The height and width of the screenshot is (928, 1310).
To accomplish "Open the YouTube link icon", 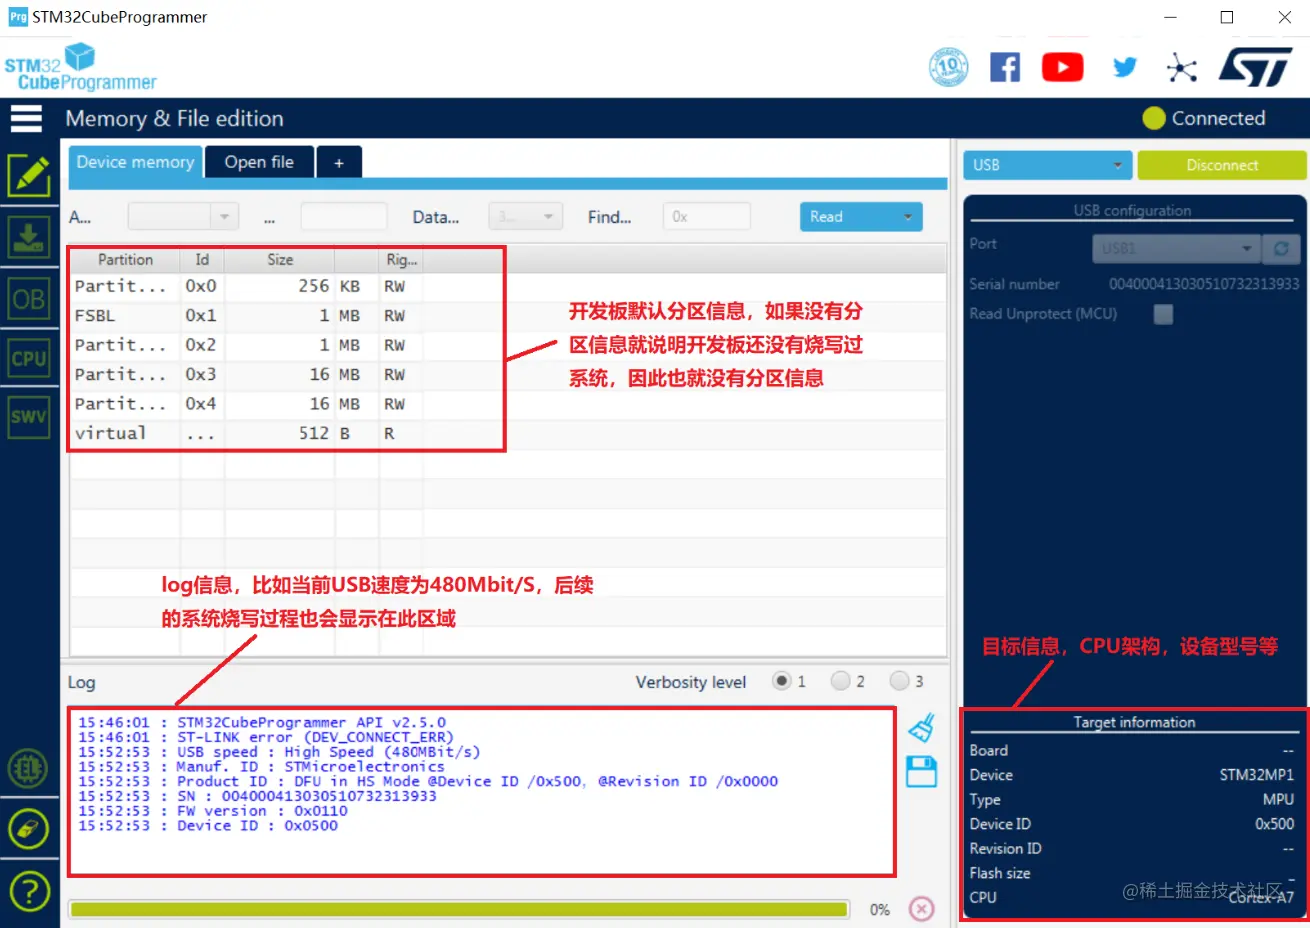I will click(x=1062, y=67).
